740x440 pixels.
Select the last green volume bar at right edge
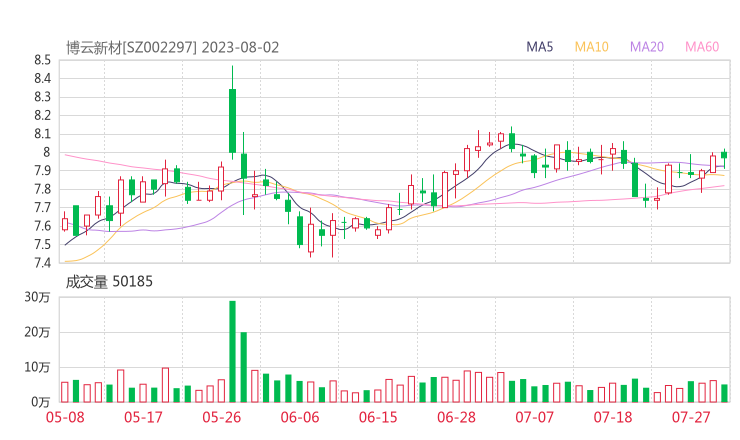[x=724, y=393]
